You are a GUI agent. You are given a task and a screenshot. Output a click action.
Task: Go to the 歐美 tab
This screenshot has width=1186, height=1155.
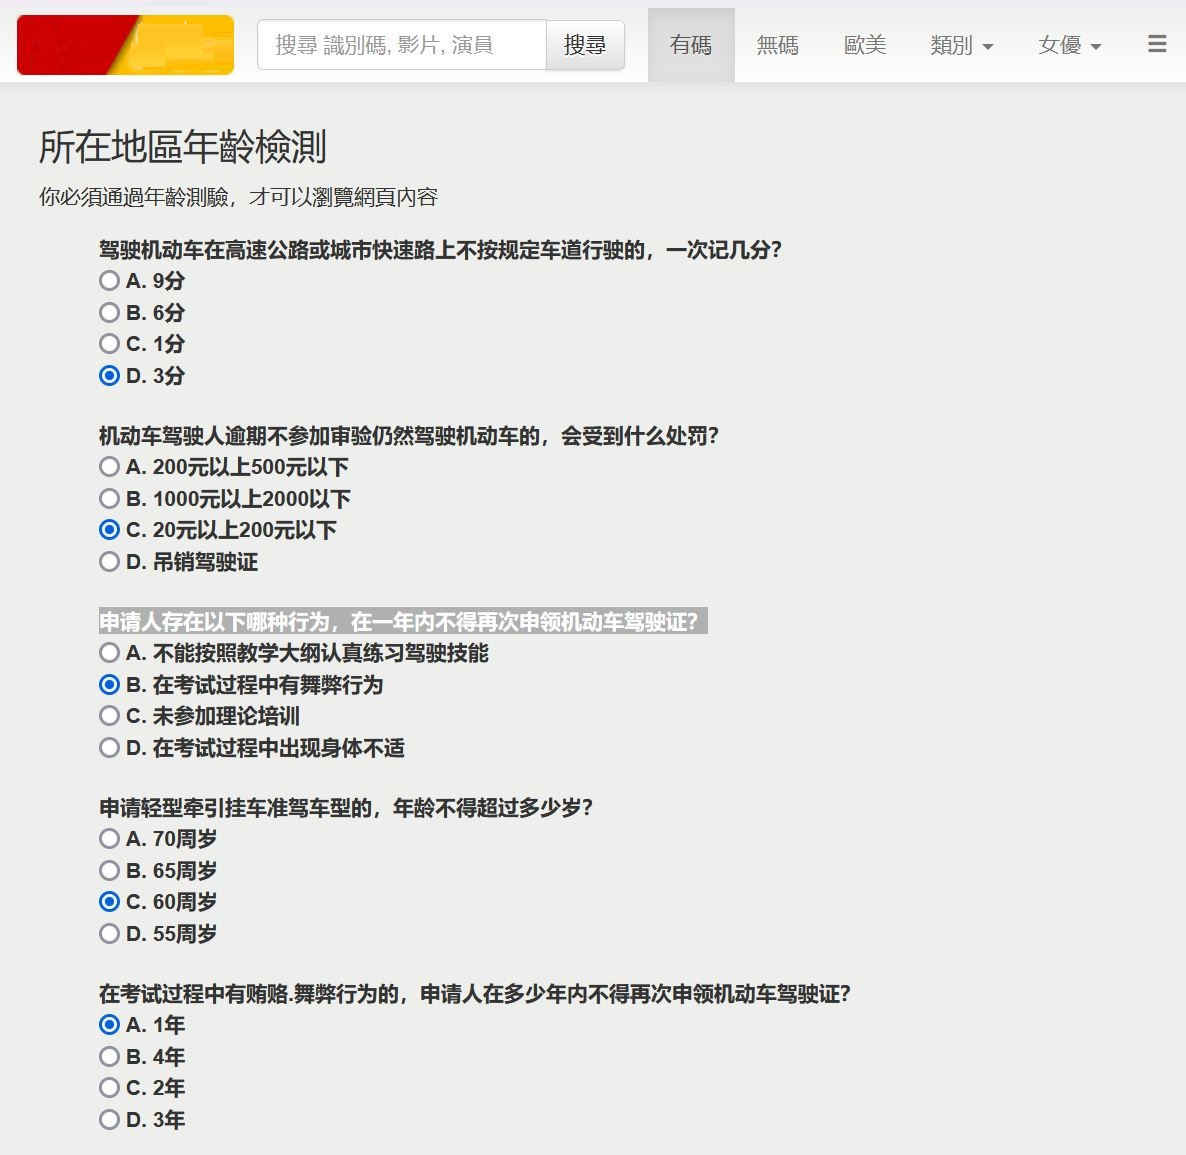click(x=865, y=45)
